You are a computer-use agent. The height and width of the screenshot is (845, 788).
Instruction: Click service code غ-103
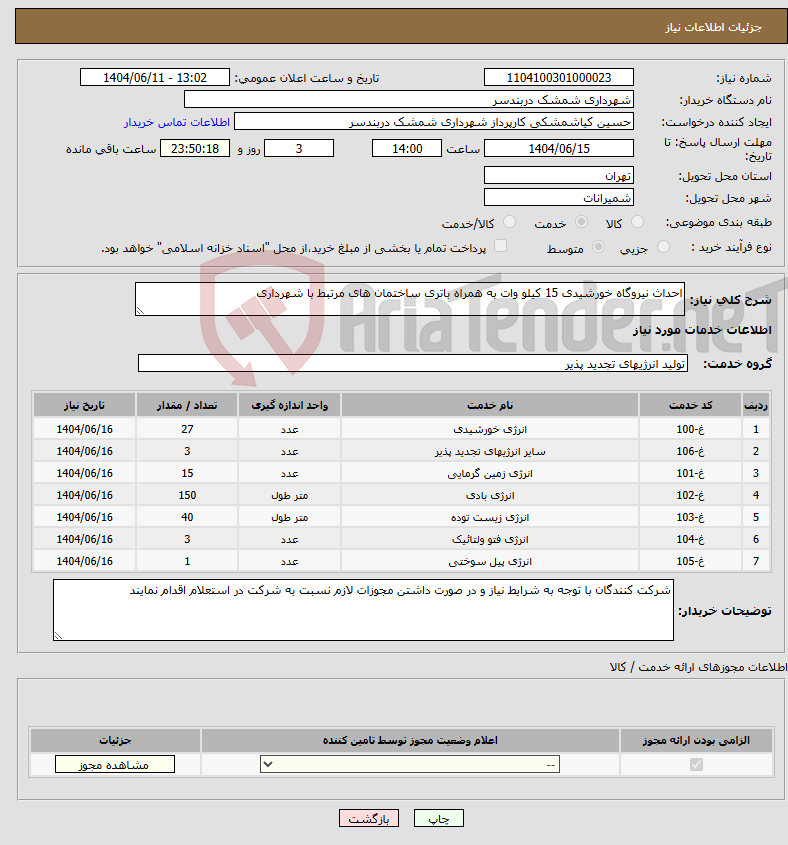point(690,517)
